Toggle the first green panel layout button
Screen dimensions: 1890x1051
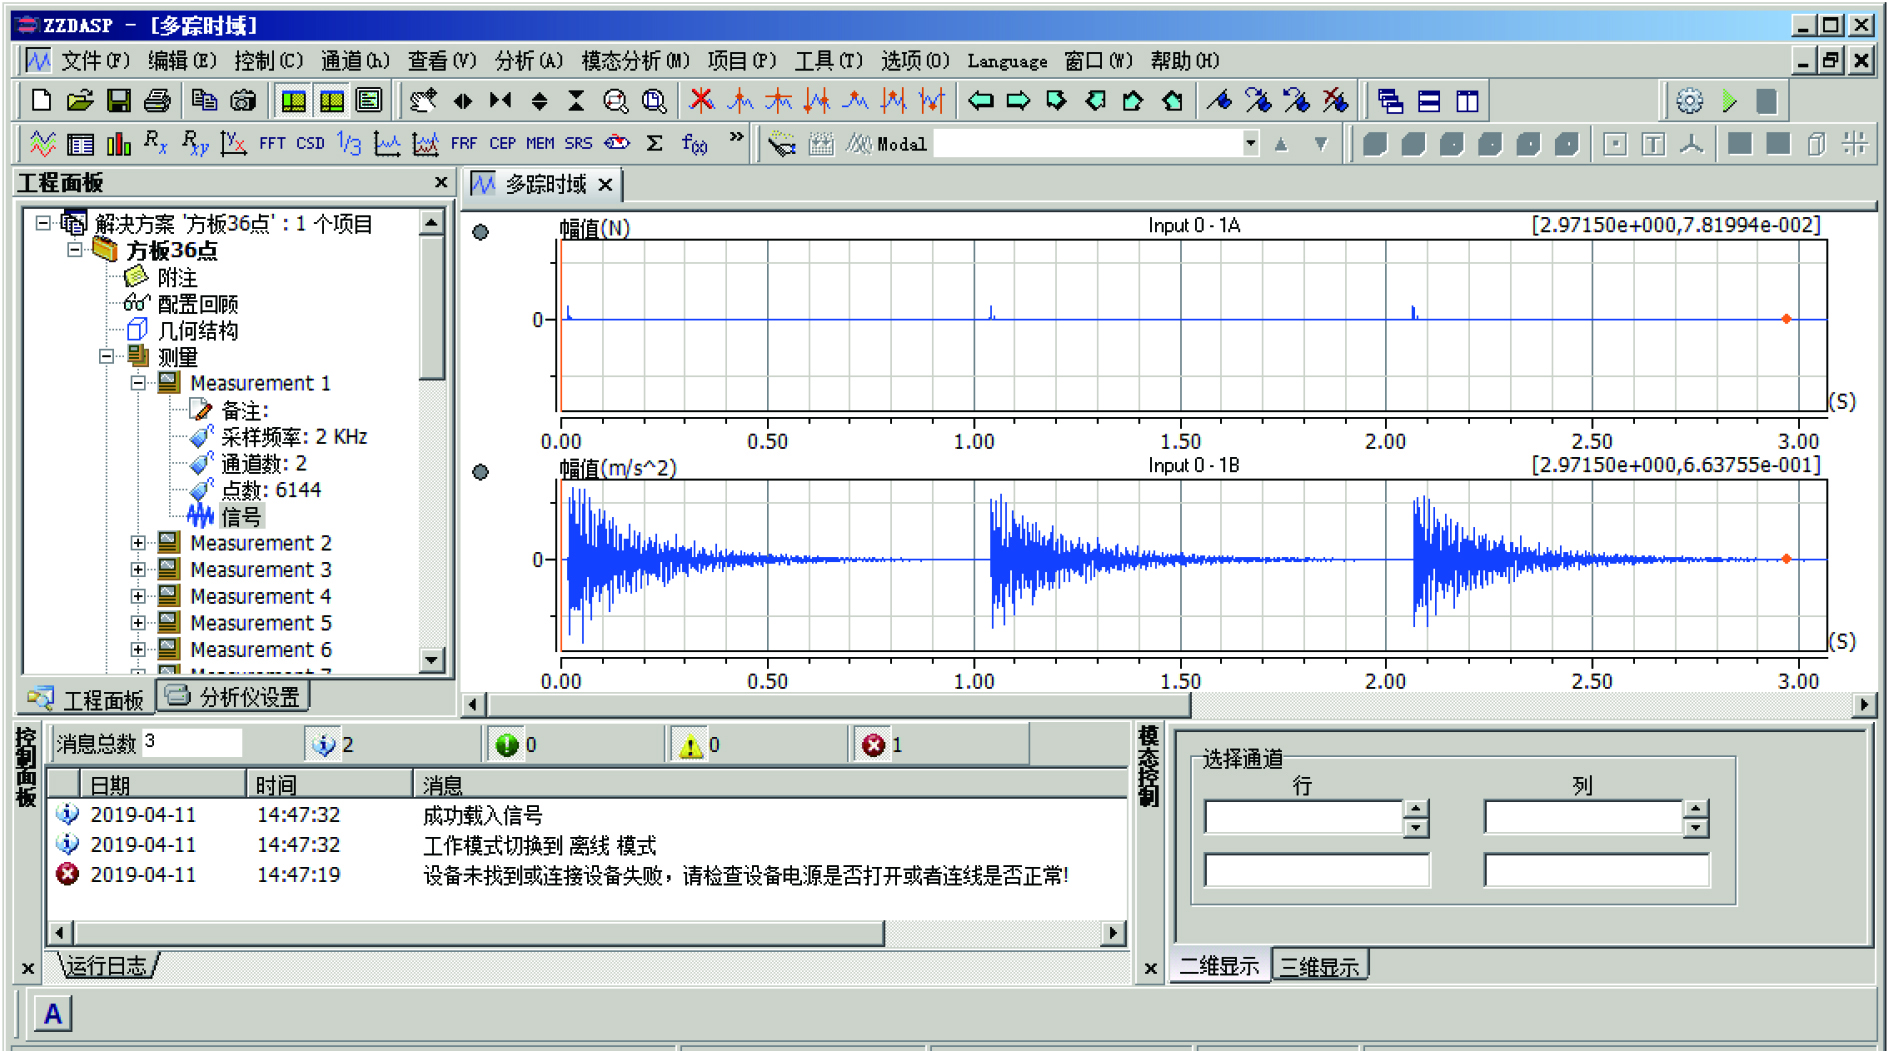[293, 101]
